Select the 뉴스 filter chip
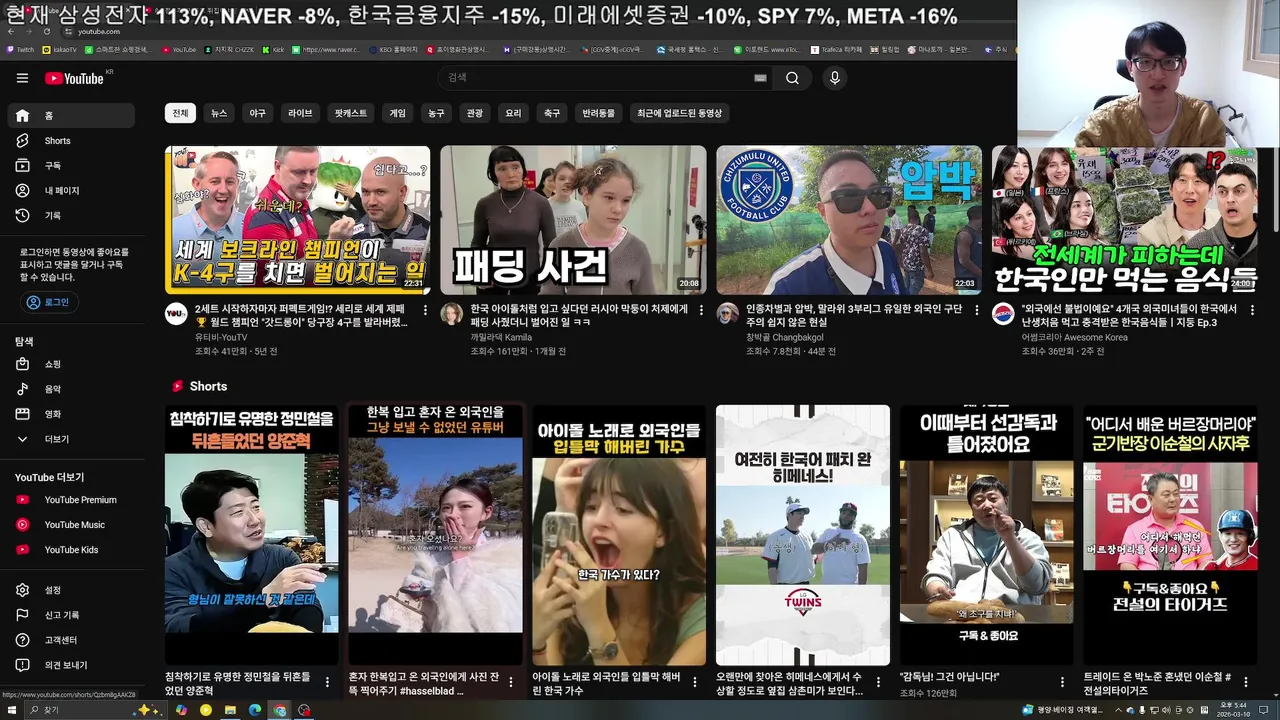The height and width of the screenshot is (720, 1280). tap(219, 113)
